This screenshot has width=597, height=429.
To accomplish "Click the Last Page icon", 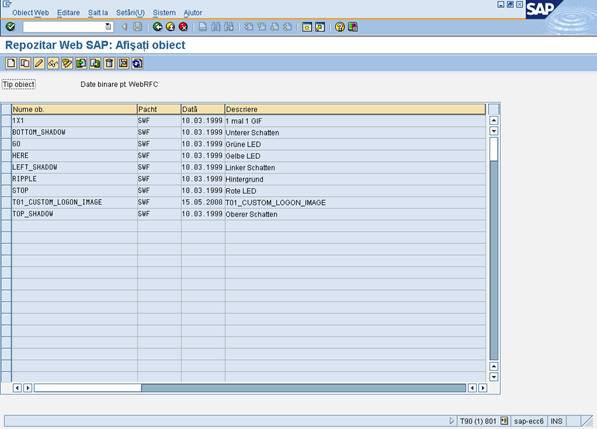I will pyautogui.click(x=287, y=27).
